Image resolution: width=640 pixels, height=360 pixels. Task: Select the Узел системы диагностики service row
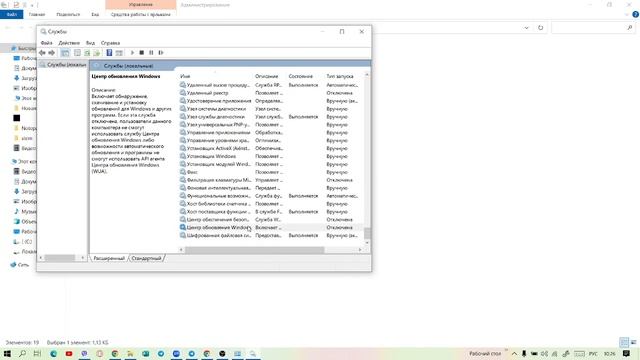(271, 109)
